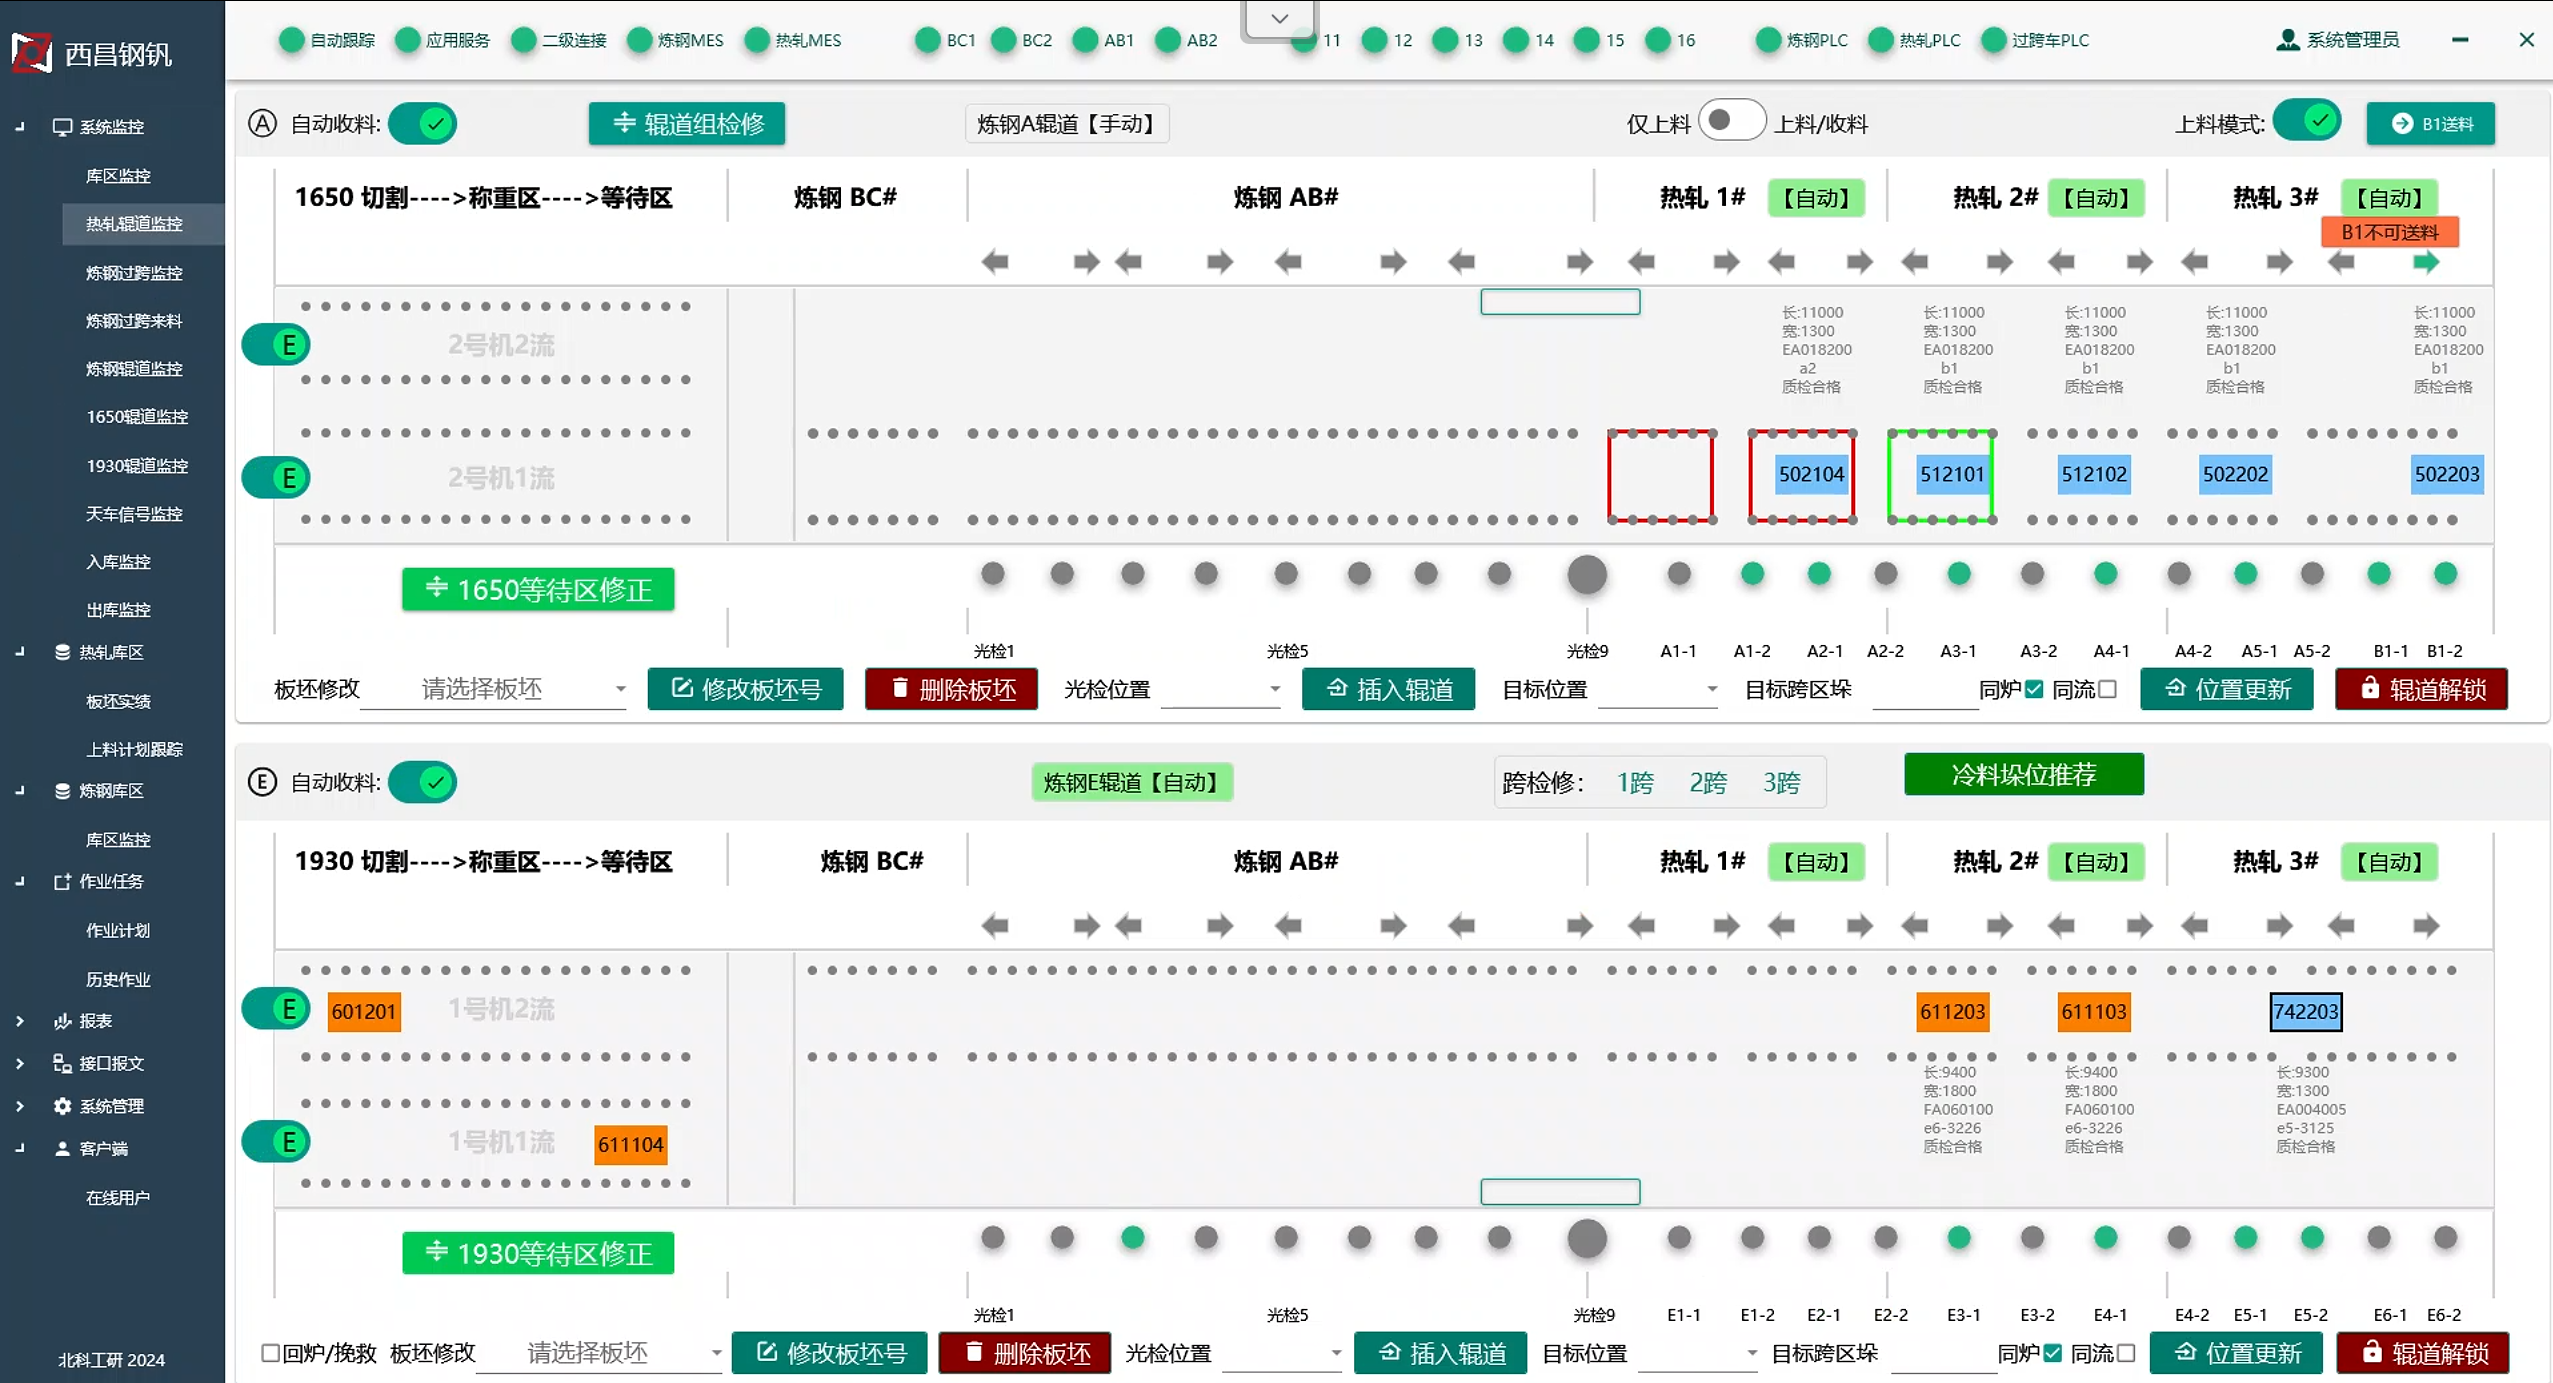Click the 辊道组检修 button

pos(686,124)
